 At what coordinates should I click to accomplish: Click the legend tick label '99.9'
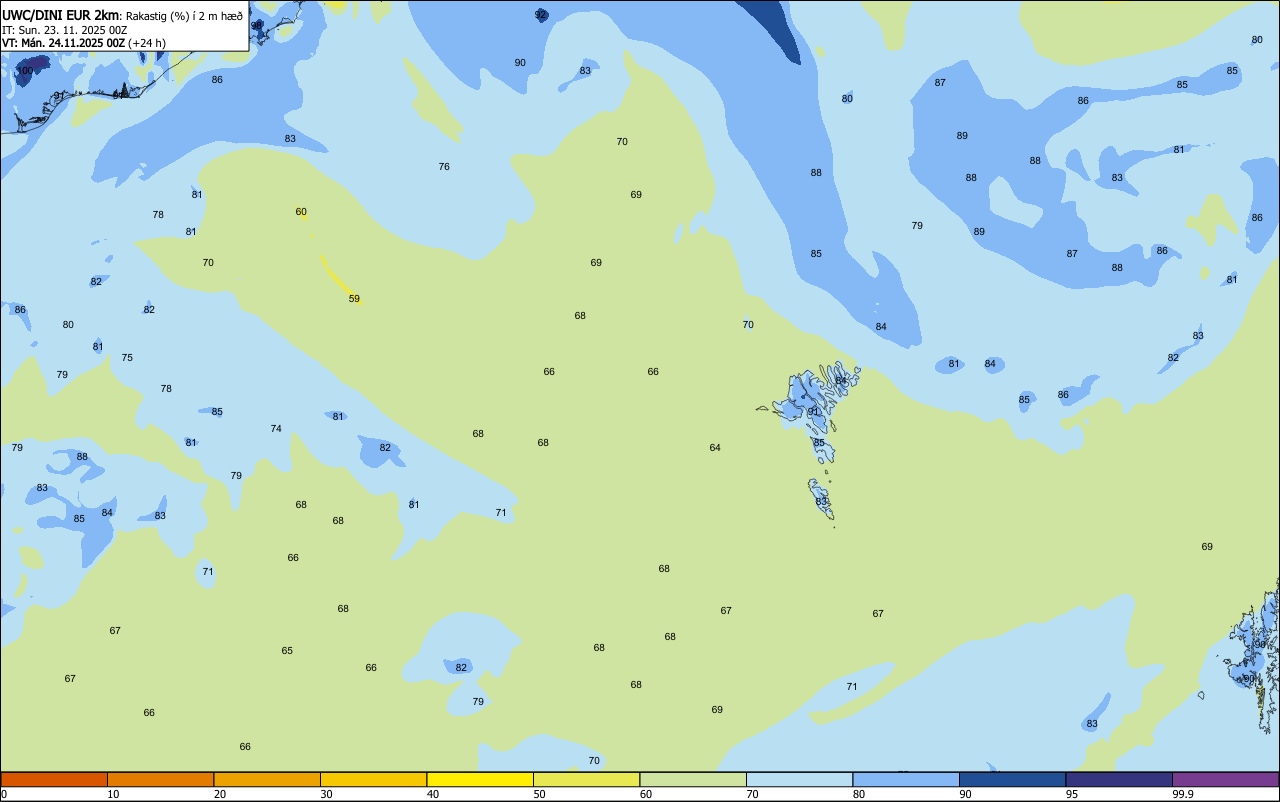[1183, 794]
